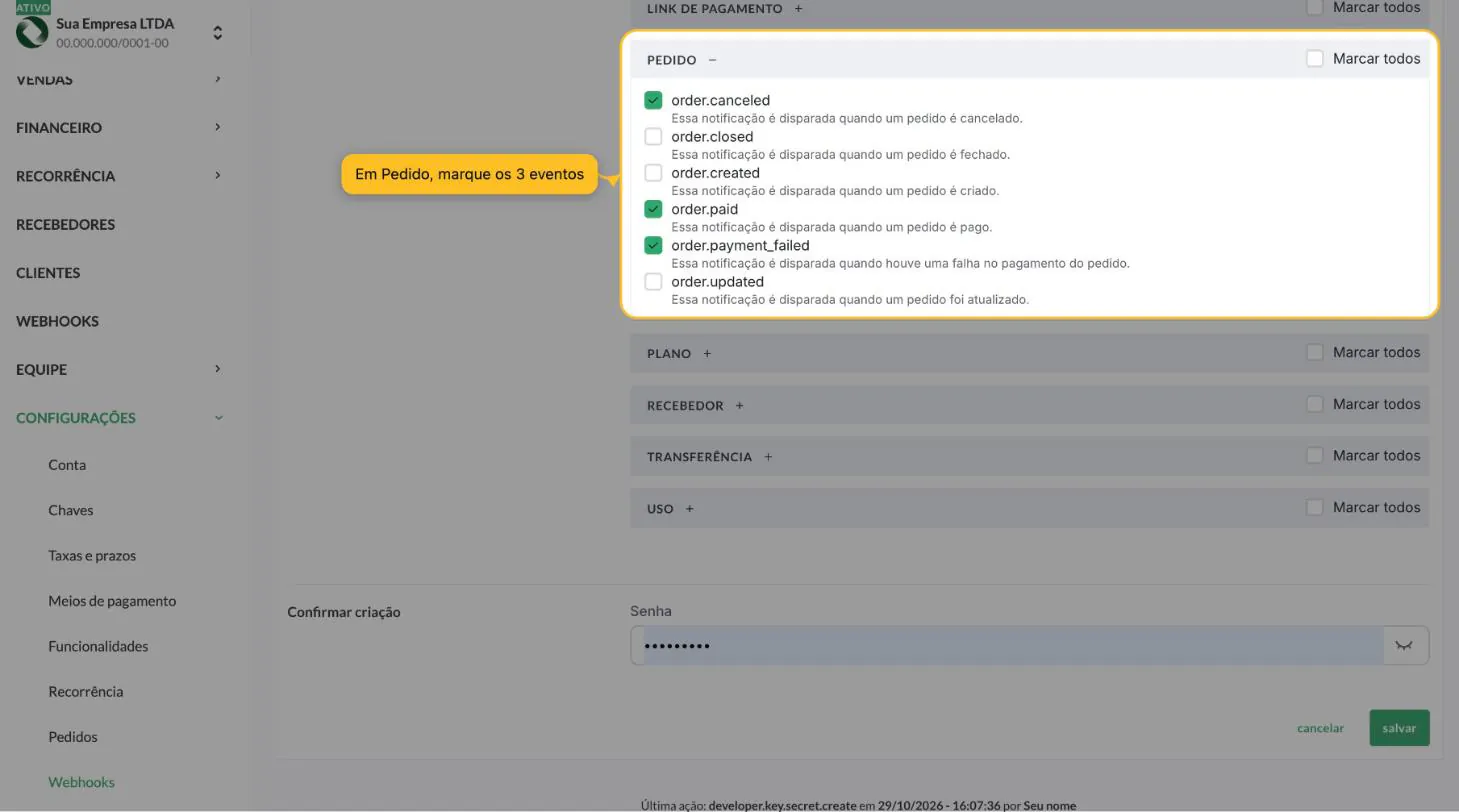Click the company logo icon
The height and width of the screenshot is (812, 1459).
(x=32, y=32)
